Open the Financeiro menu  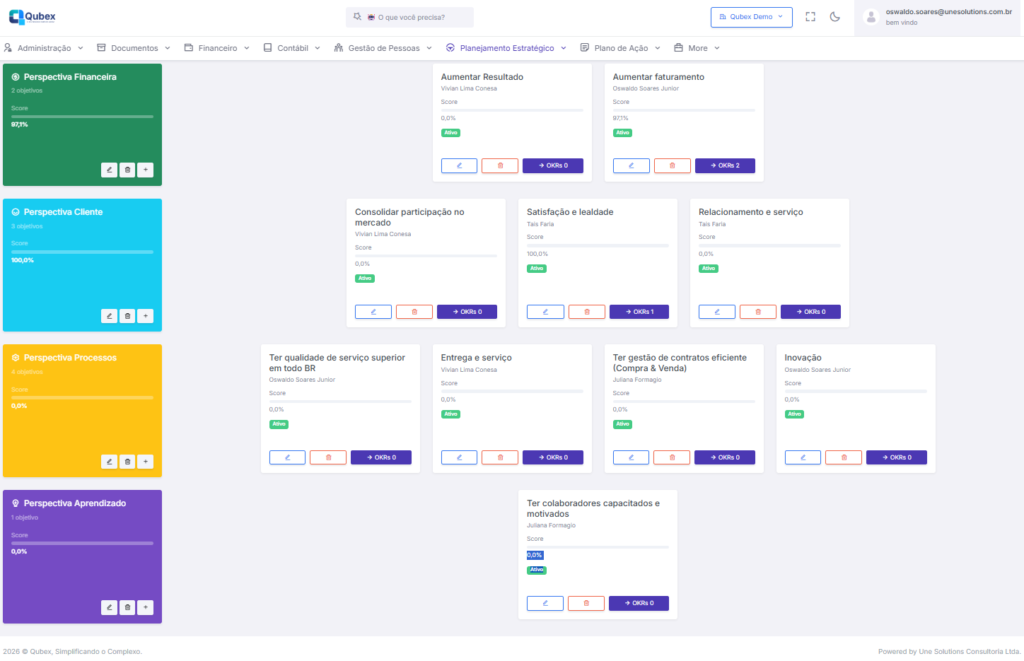point(217,47)
